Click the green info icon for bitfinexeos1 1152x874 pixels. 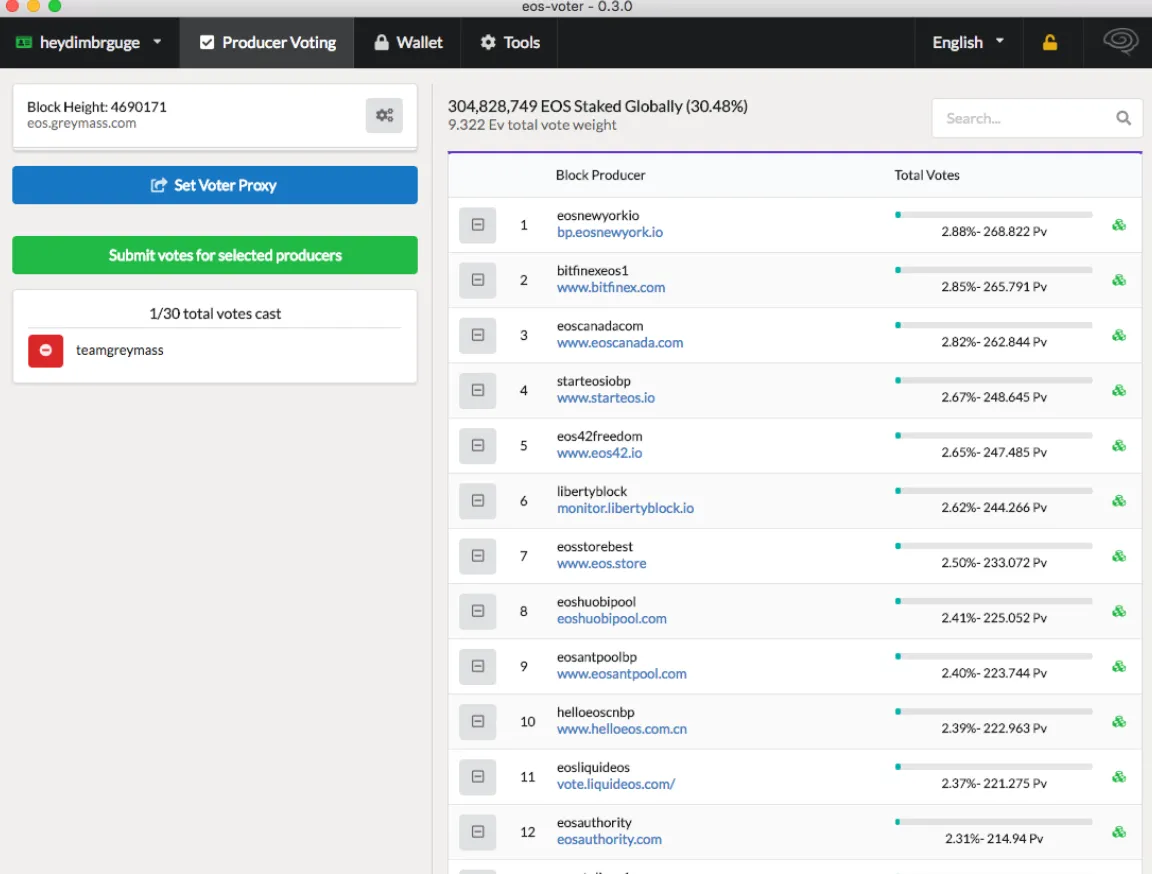pos(1118,280)
